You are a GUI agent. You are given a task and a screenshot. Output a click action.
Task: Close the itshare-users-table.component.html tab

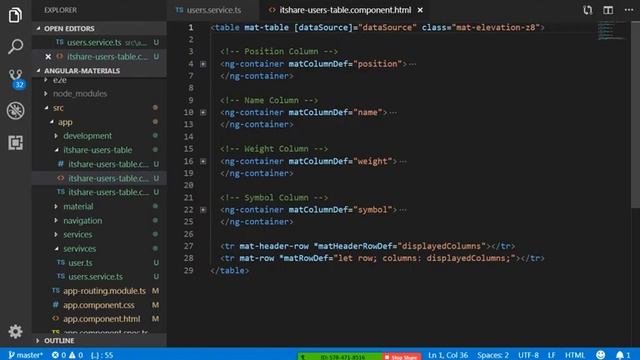[x=420, y=10]
